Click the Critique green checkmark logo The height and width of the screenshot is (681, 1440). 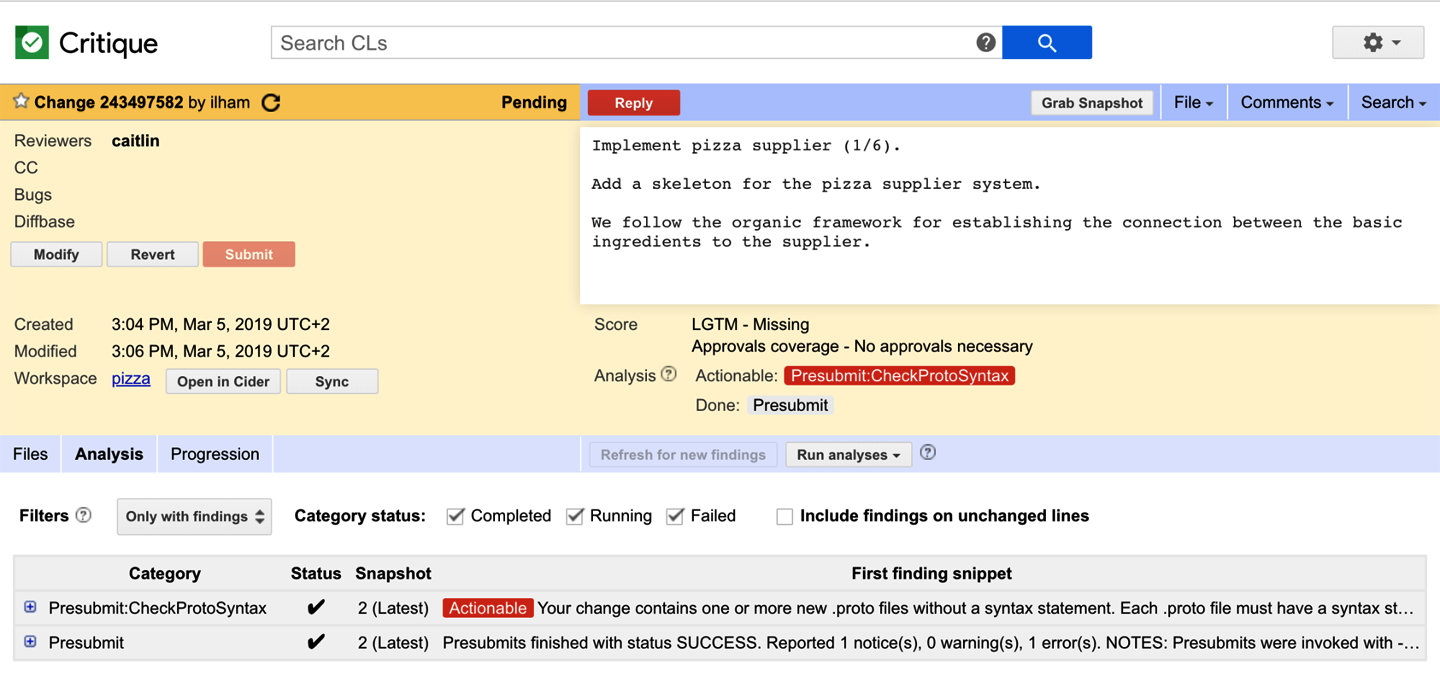tap(32, 43)
